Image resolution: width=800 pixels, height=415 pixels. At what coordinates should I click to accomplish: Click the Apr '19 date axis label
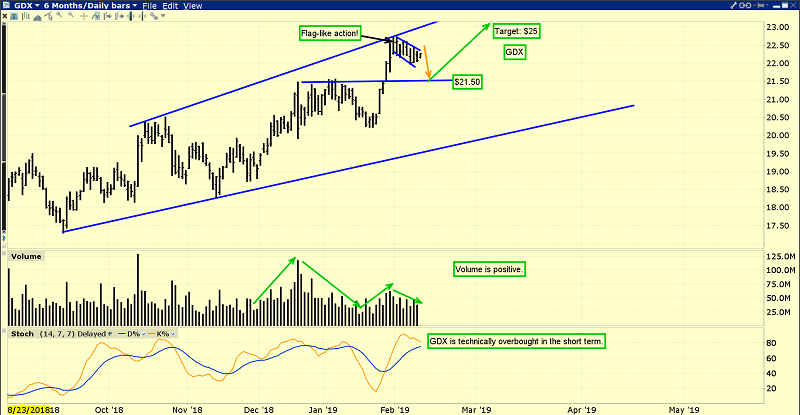pyautogui.click(x=582, y=410)
